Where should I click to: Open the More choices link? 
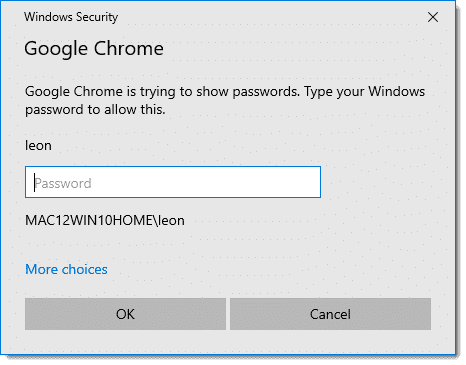coord(66,269)
